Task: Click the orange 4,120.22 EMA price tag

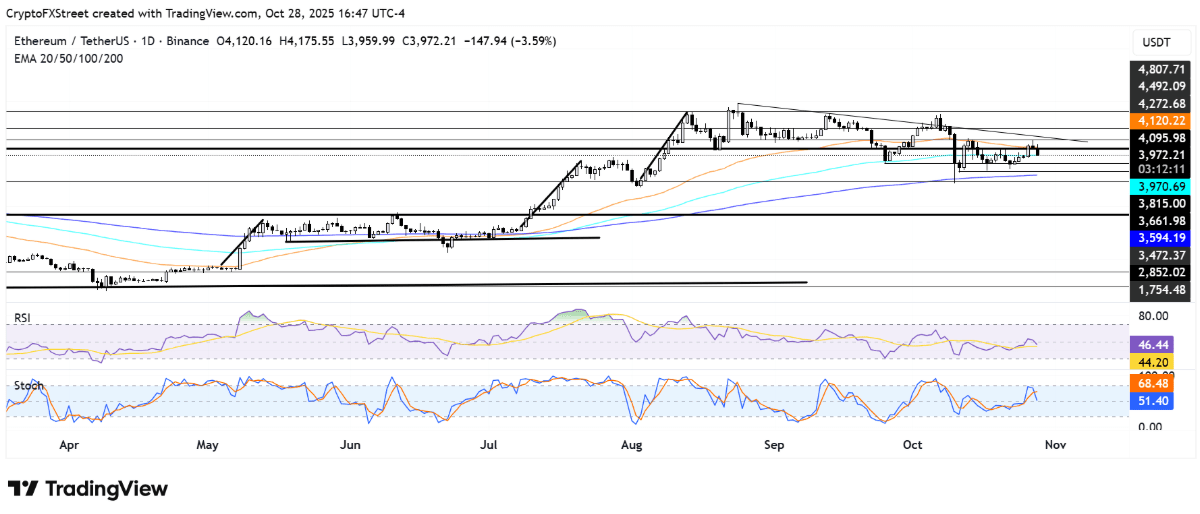Action: [1160, 120]
